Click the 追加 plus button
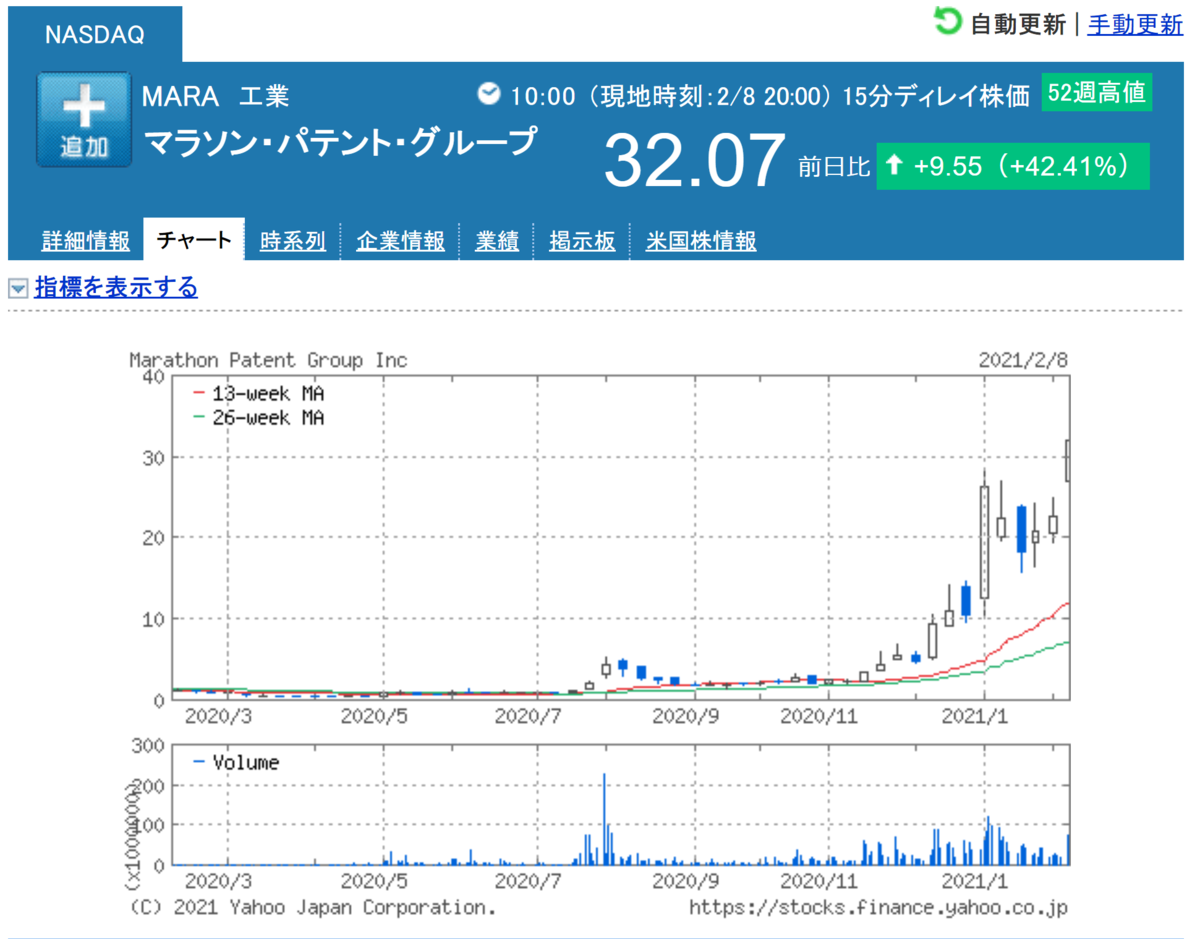This screenshot has width=1200, height=939. [x=84, y=119]
